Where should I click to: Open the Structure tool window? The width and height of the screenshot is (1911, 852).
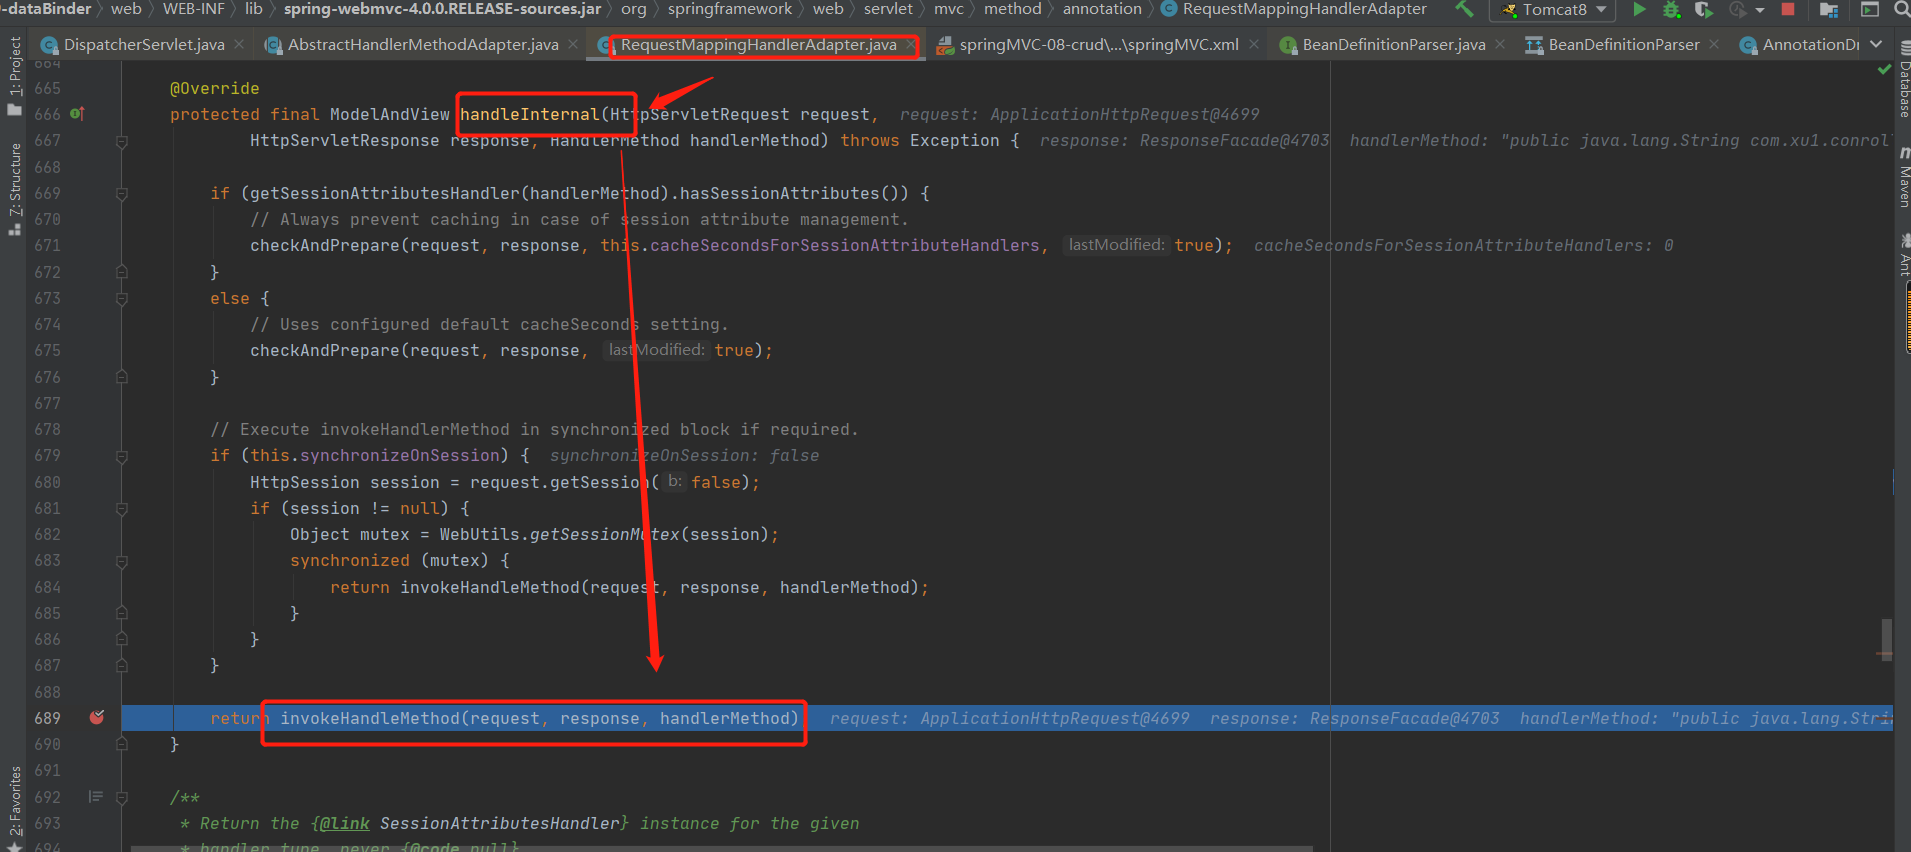14,188
